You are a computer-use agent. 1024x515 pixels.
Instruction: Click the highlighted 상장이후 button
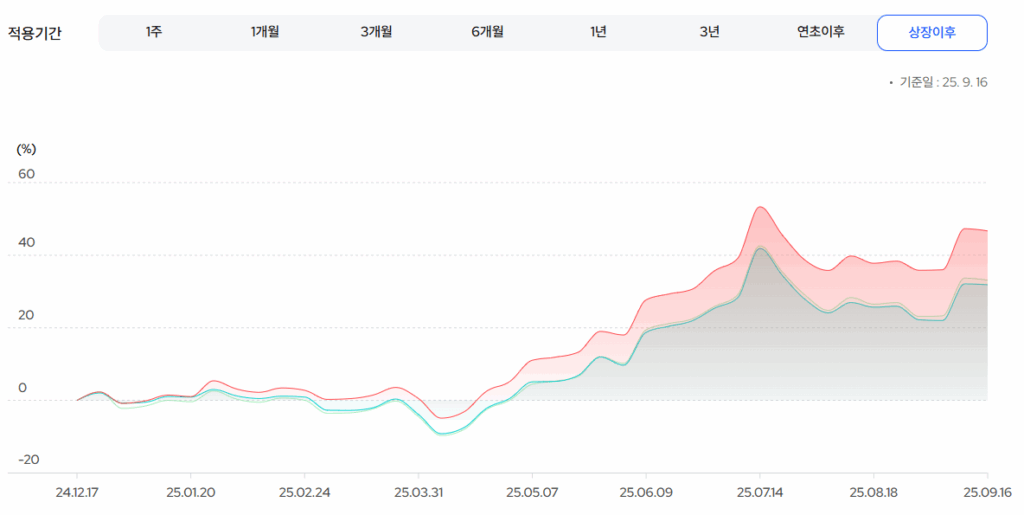932,32
